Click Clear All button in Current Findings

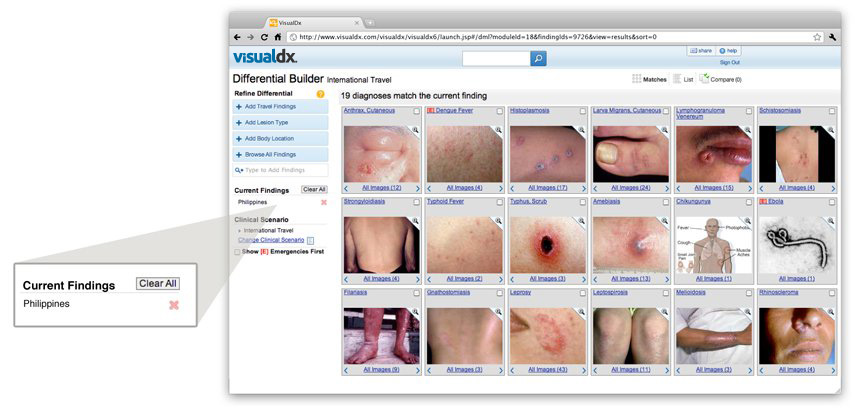[314, 189]
